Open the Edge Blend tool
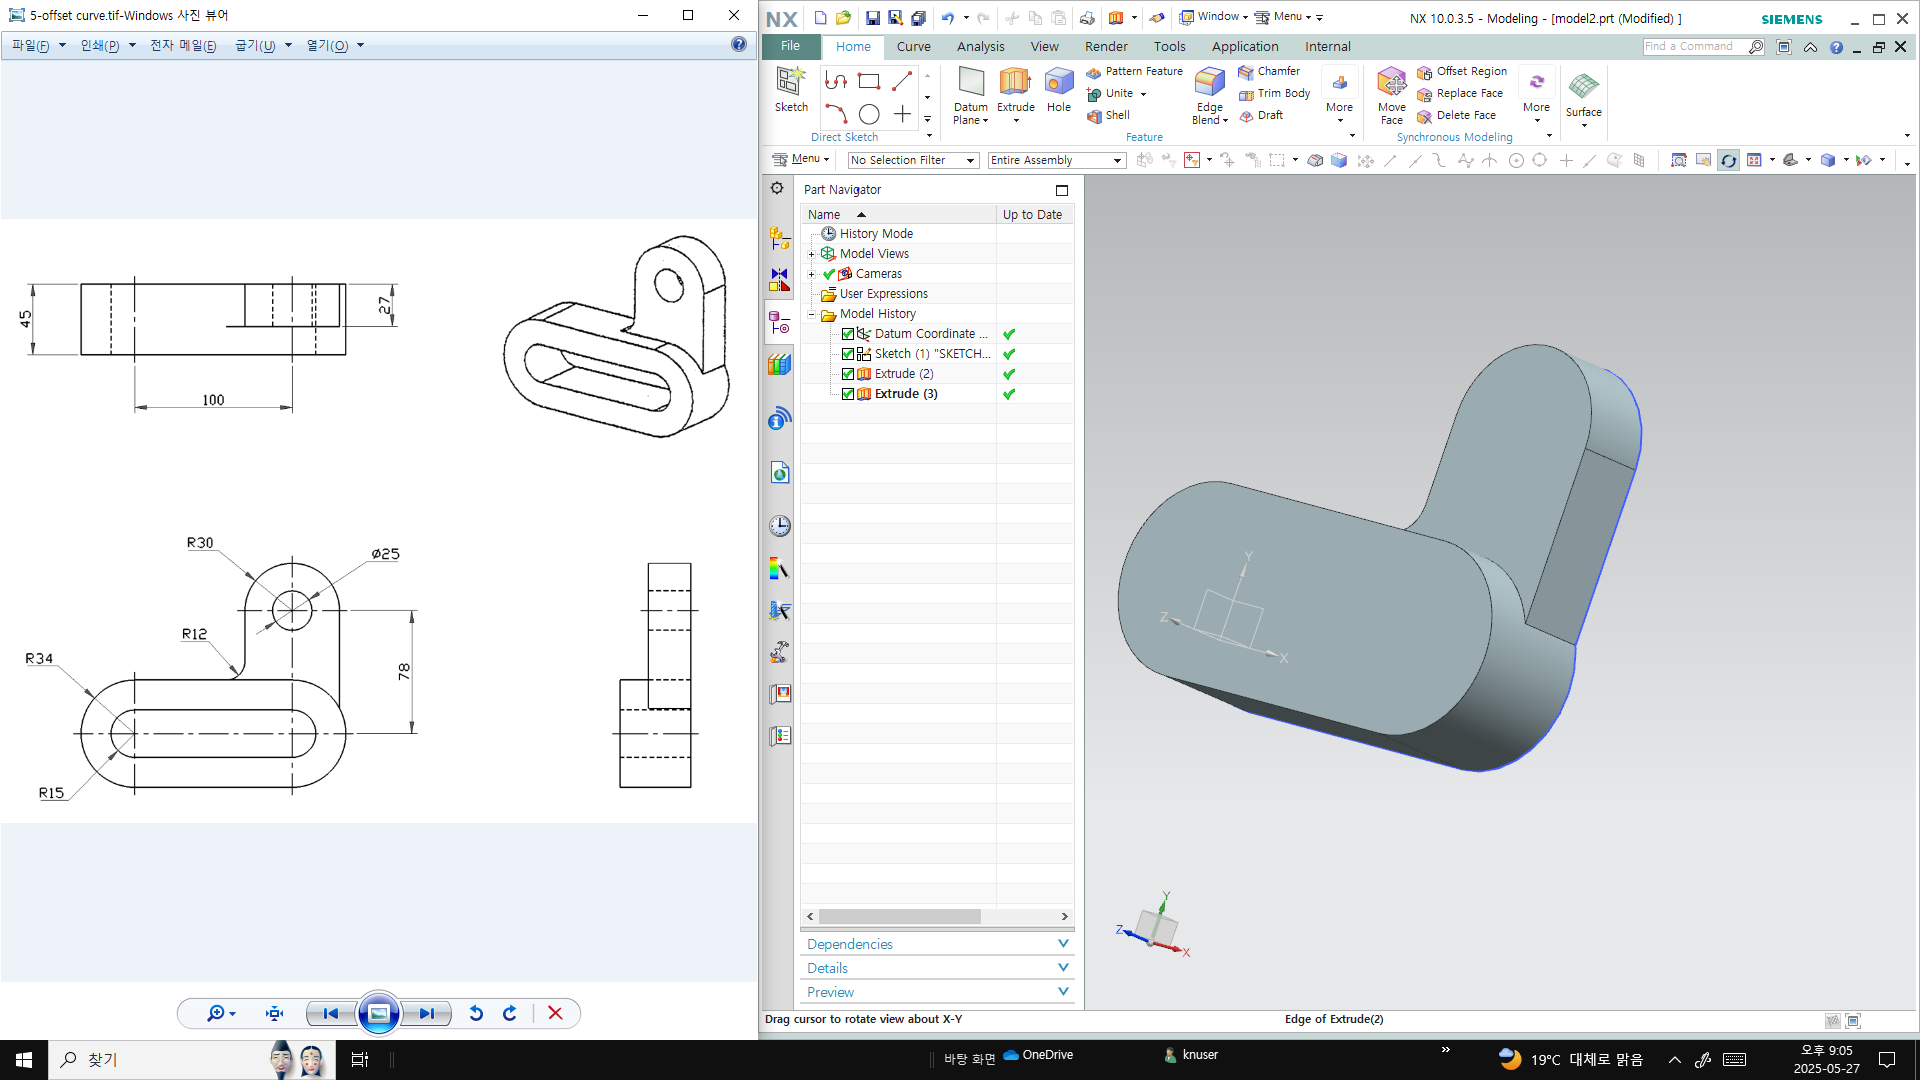1920x1080 pixels. pyautogui.click(x=1209, y=84)
